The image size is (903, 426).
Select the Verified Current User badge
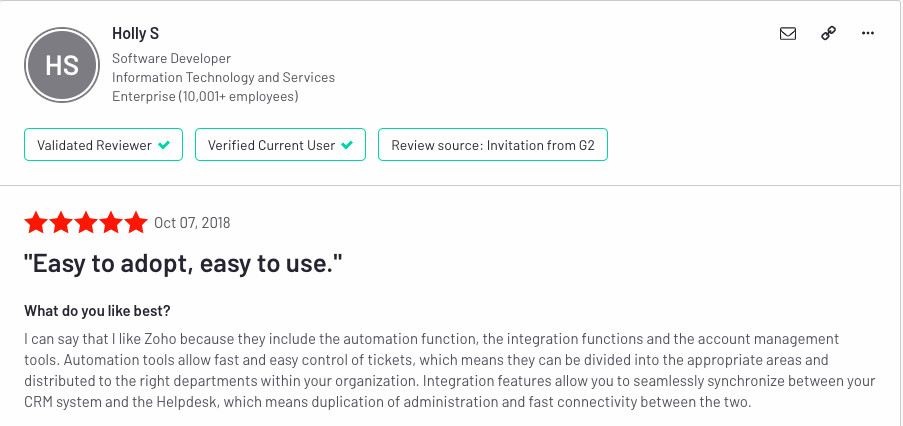click(280, 145)
